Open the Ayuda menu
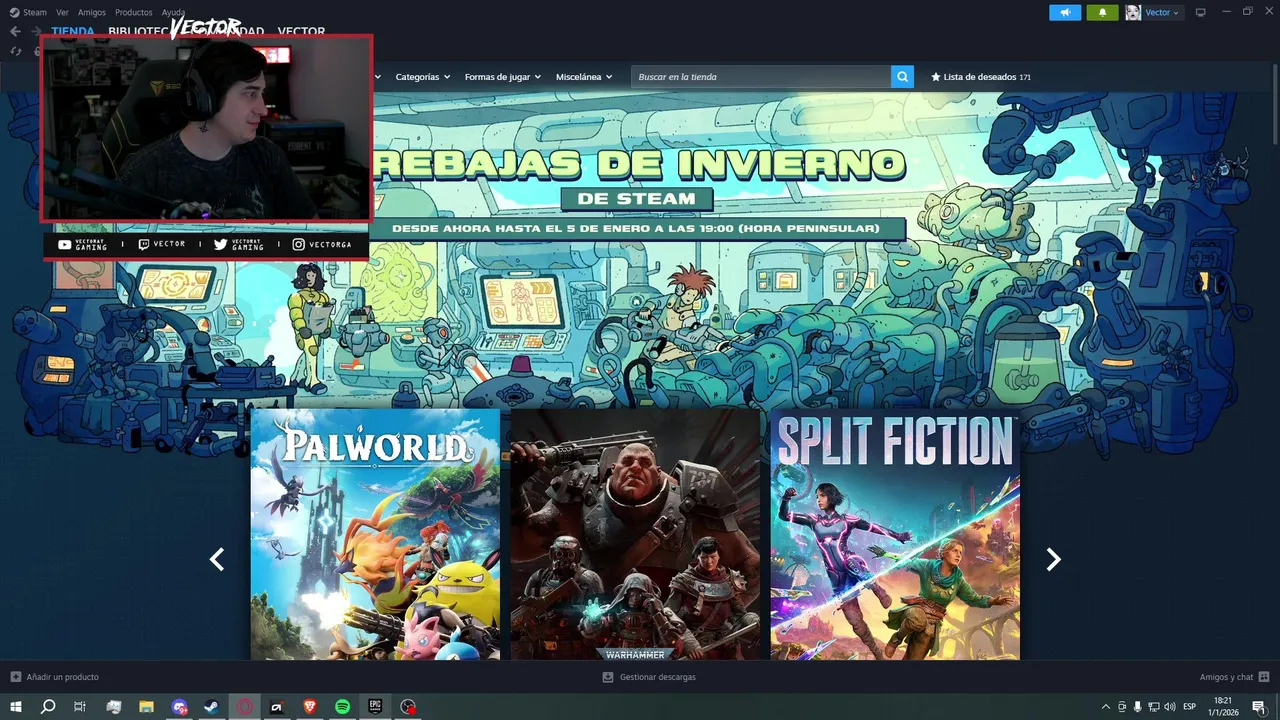 point(173,12)
